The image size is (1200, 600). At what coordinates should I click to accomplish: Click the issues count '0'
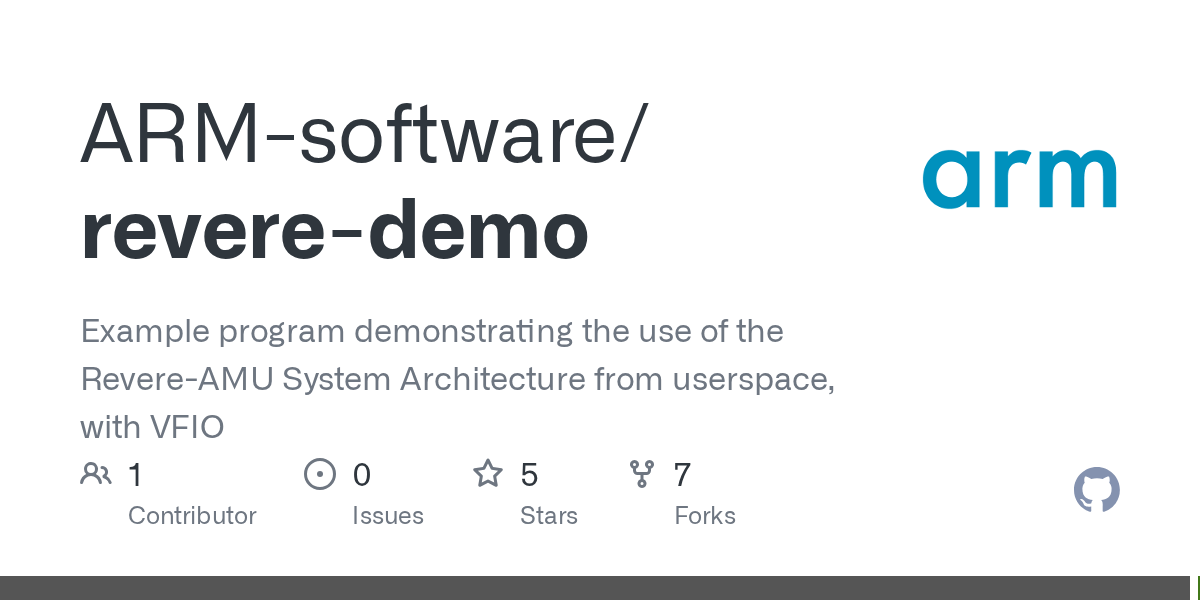(362, 474)
